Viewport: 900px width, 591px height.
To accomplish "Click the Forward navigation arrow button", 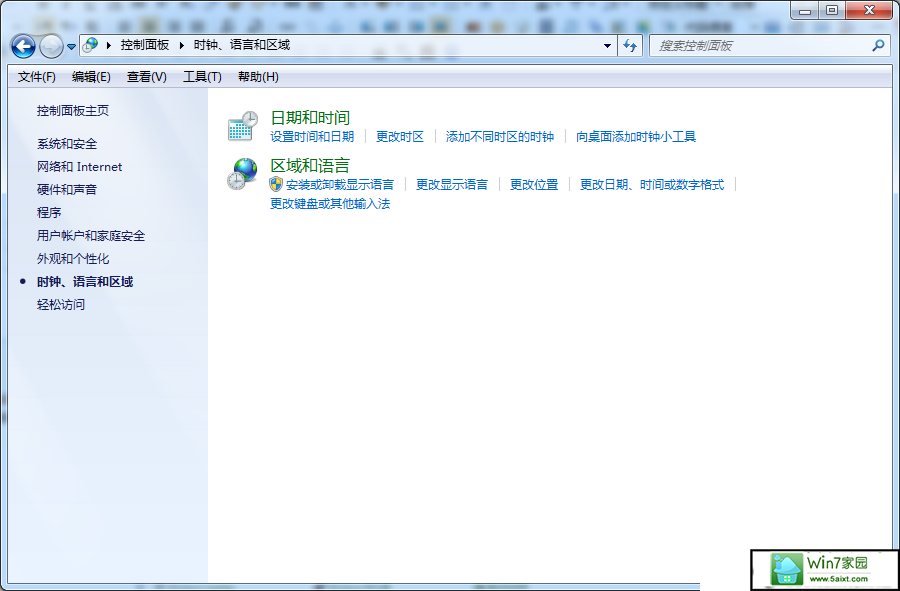I will tap(51, 46).
